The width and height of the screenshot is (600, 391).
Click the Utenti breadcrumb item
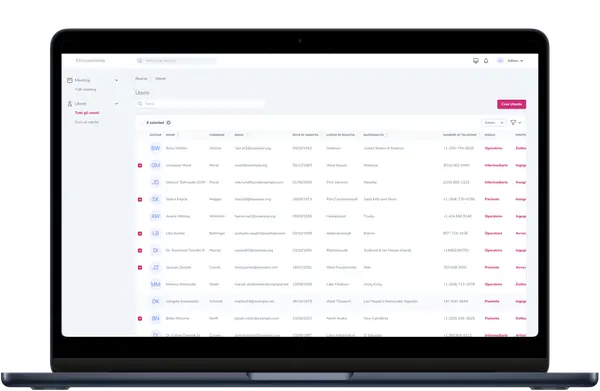[x=160, y=78]
